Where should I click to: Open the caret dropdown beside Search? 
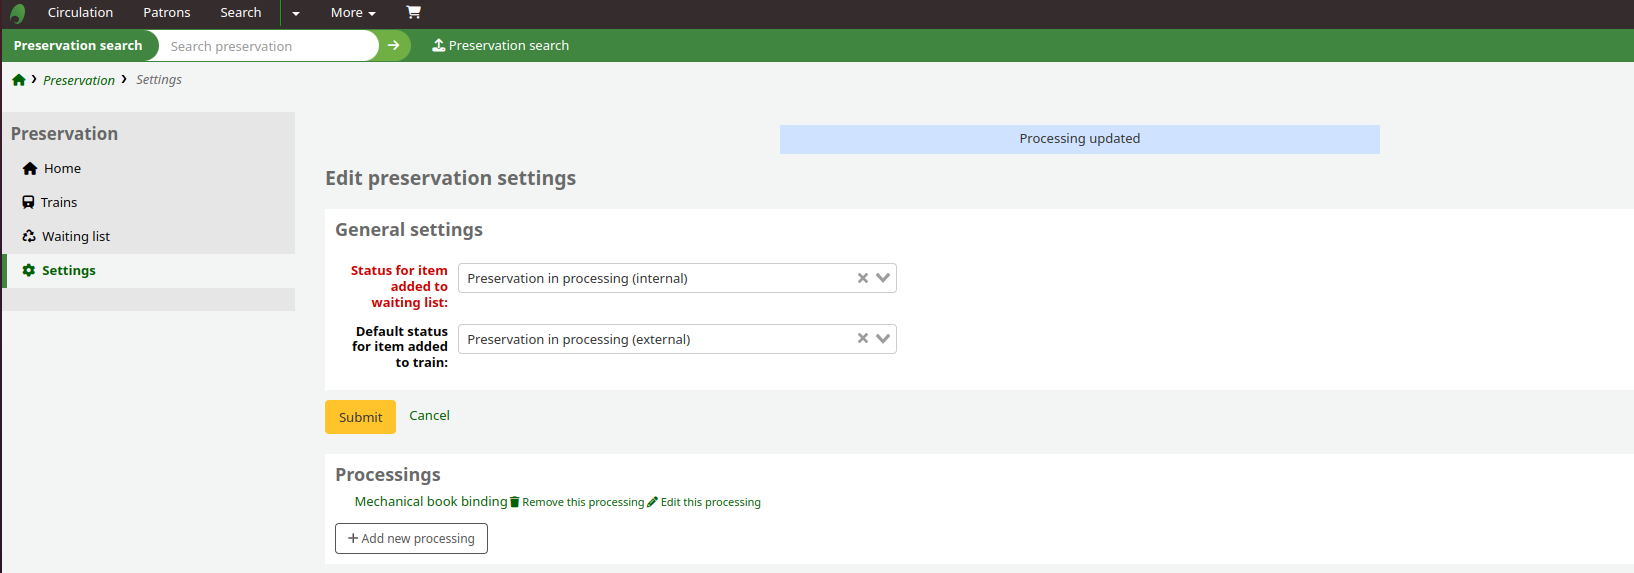click(x=296, y=14)
